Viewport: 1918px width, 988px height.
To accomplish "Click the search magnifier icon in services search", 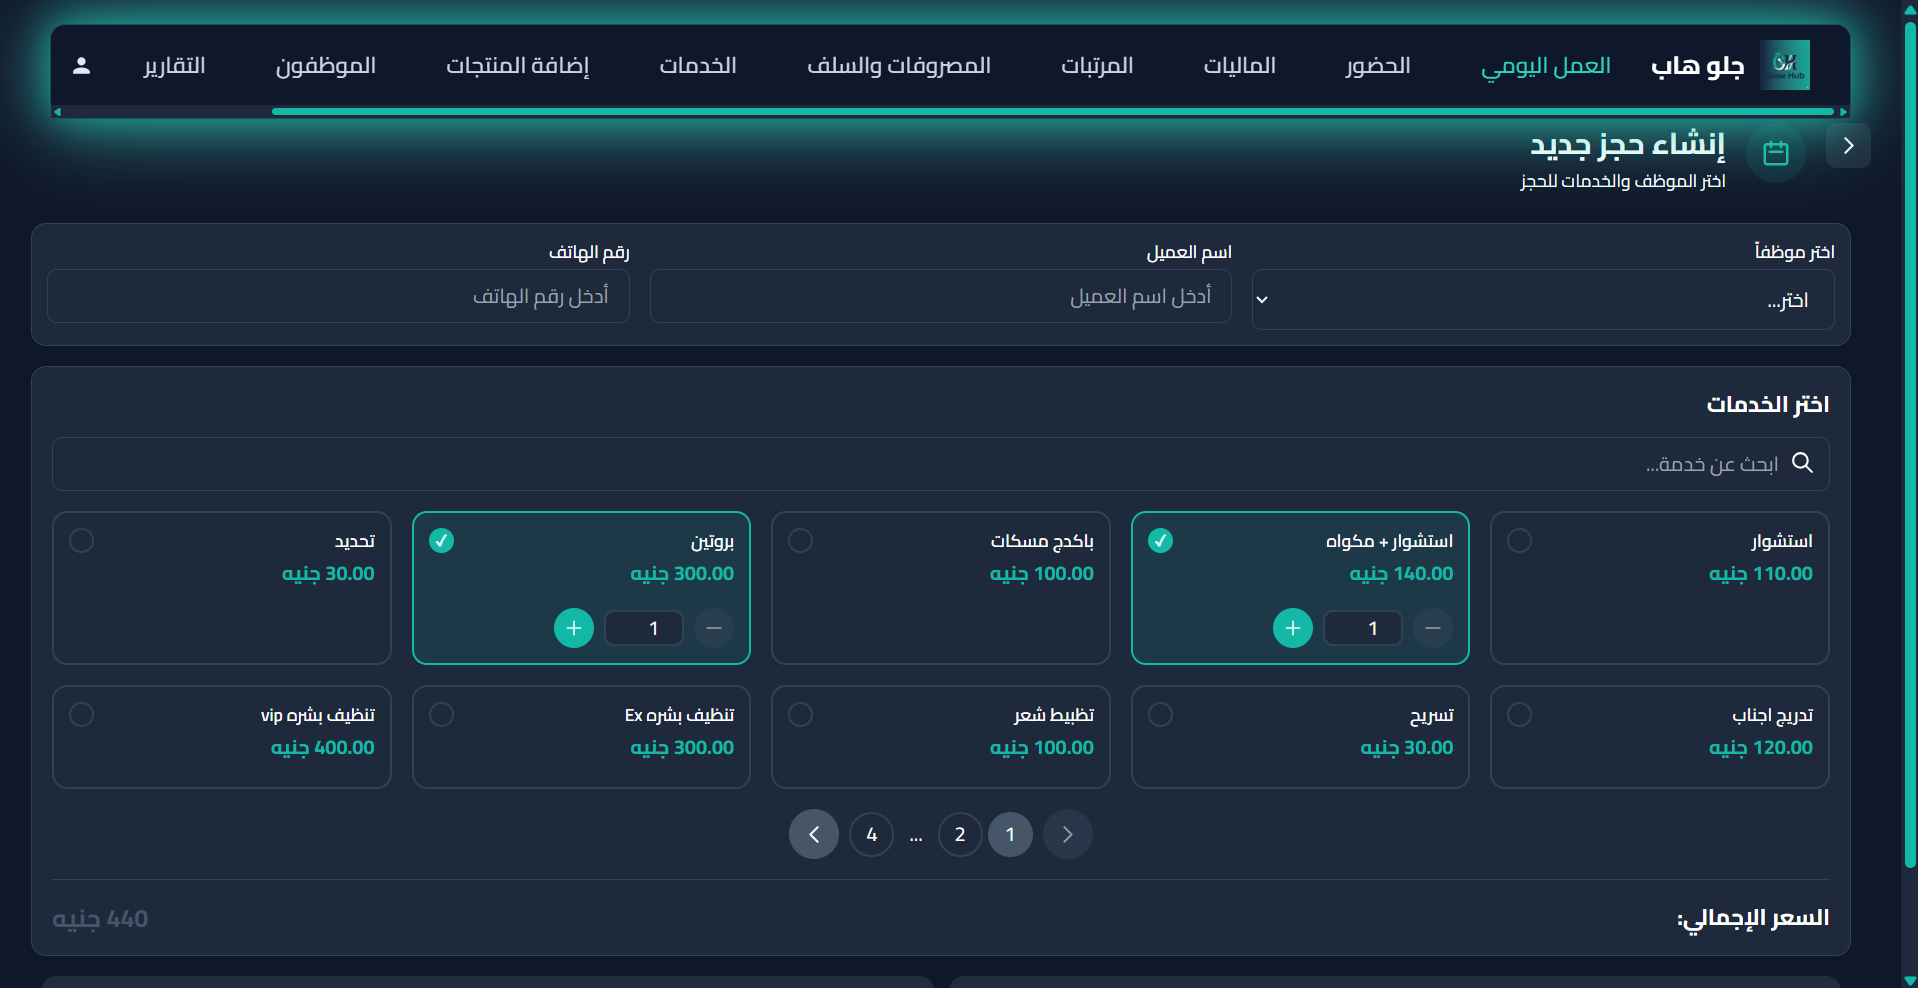I will (x=1802, y=463).
